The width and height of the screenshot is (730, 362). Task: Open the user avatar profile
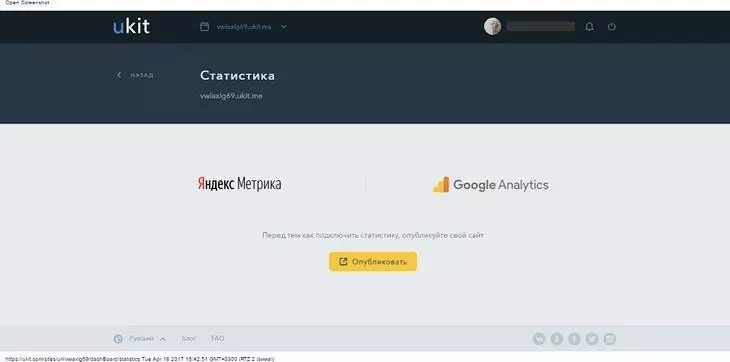tap(493, 27)
